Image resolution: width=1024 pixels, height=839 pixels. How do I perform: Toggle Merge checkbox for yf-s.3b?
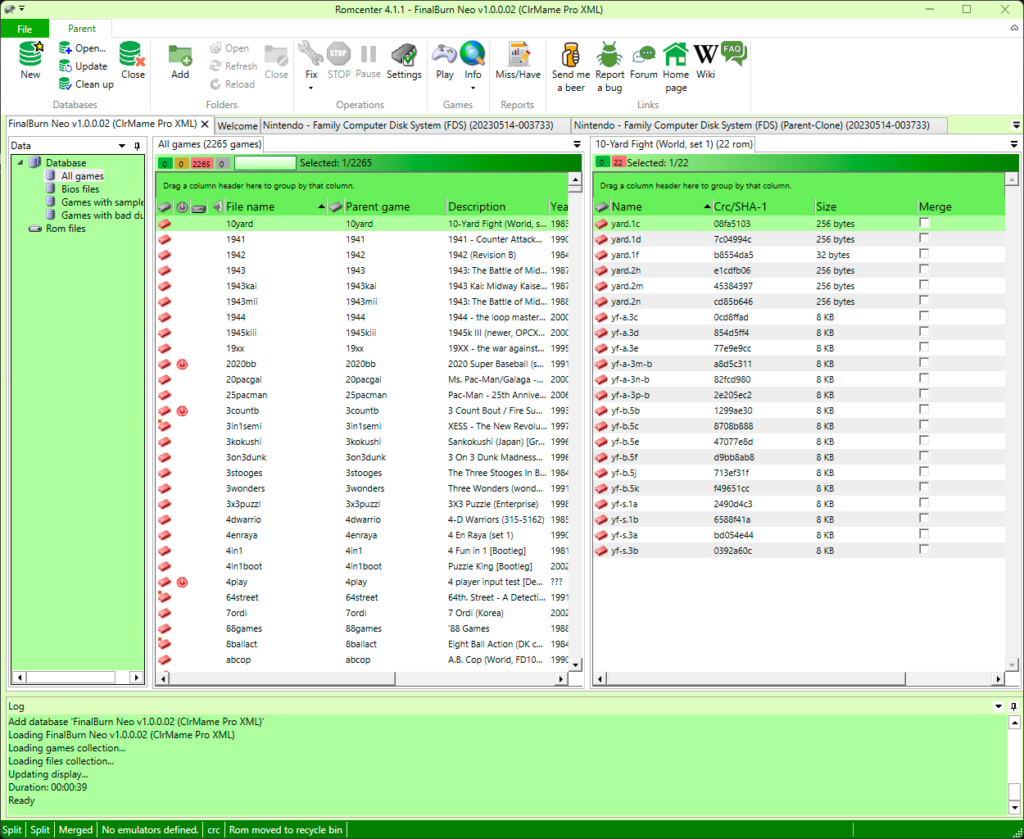click(924, 550)
